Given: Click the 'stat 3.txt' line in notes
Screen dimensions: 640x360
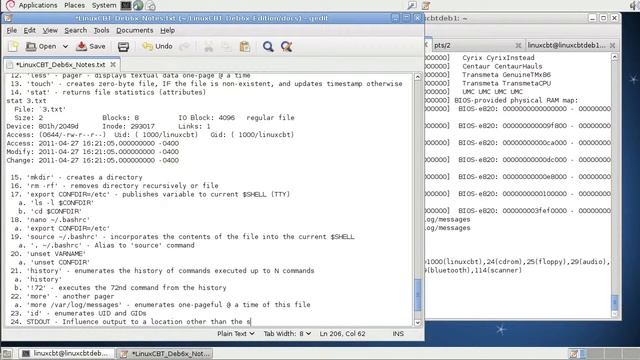Looking at the screenshot, I should [x=26, y=101].
